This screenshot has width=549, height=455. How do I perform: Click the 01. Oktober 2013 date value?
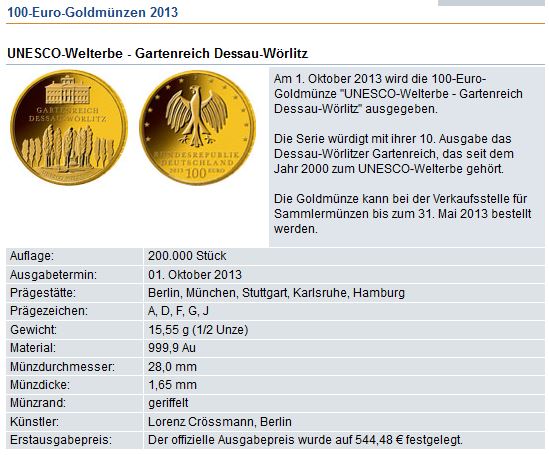coord(195,275)
